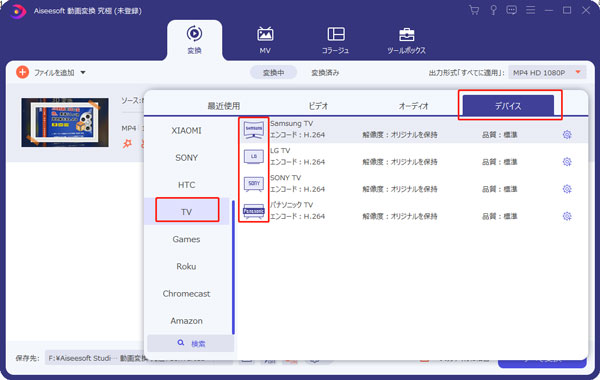Open settings gear for パナソニック TV
Viewport: 600px width, 380px height.
(x=567, y=216)
